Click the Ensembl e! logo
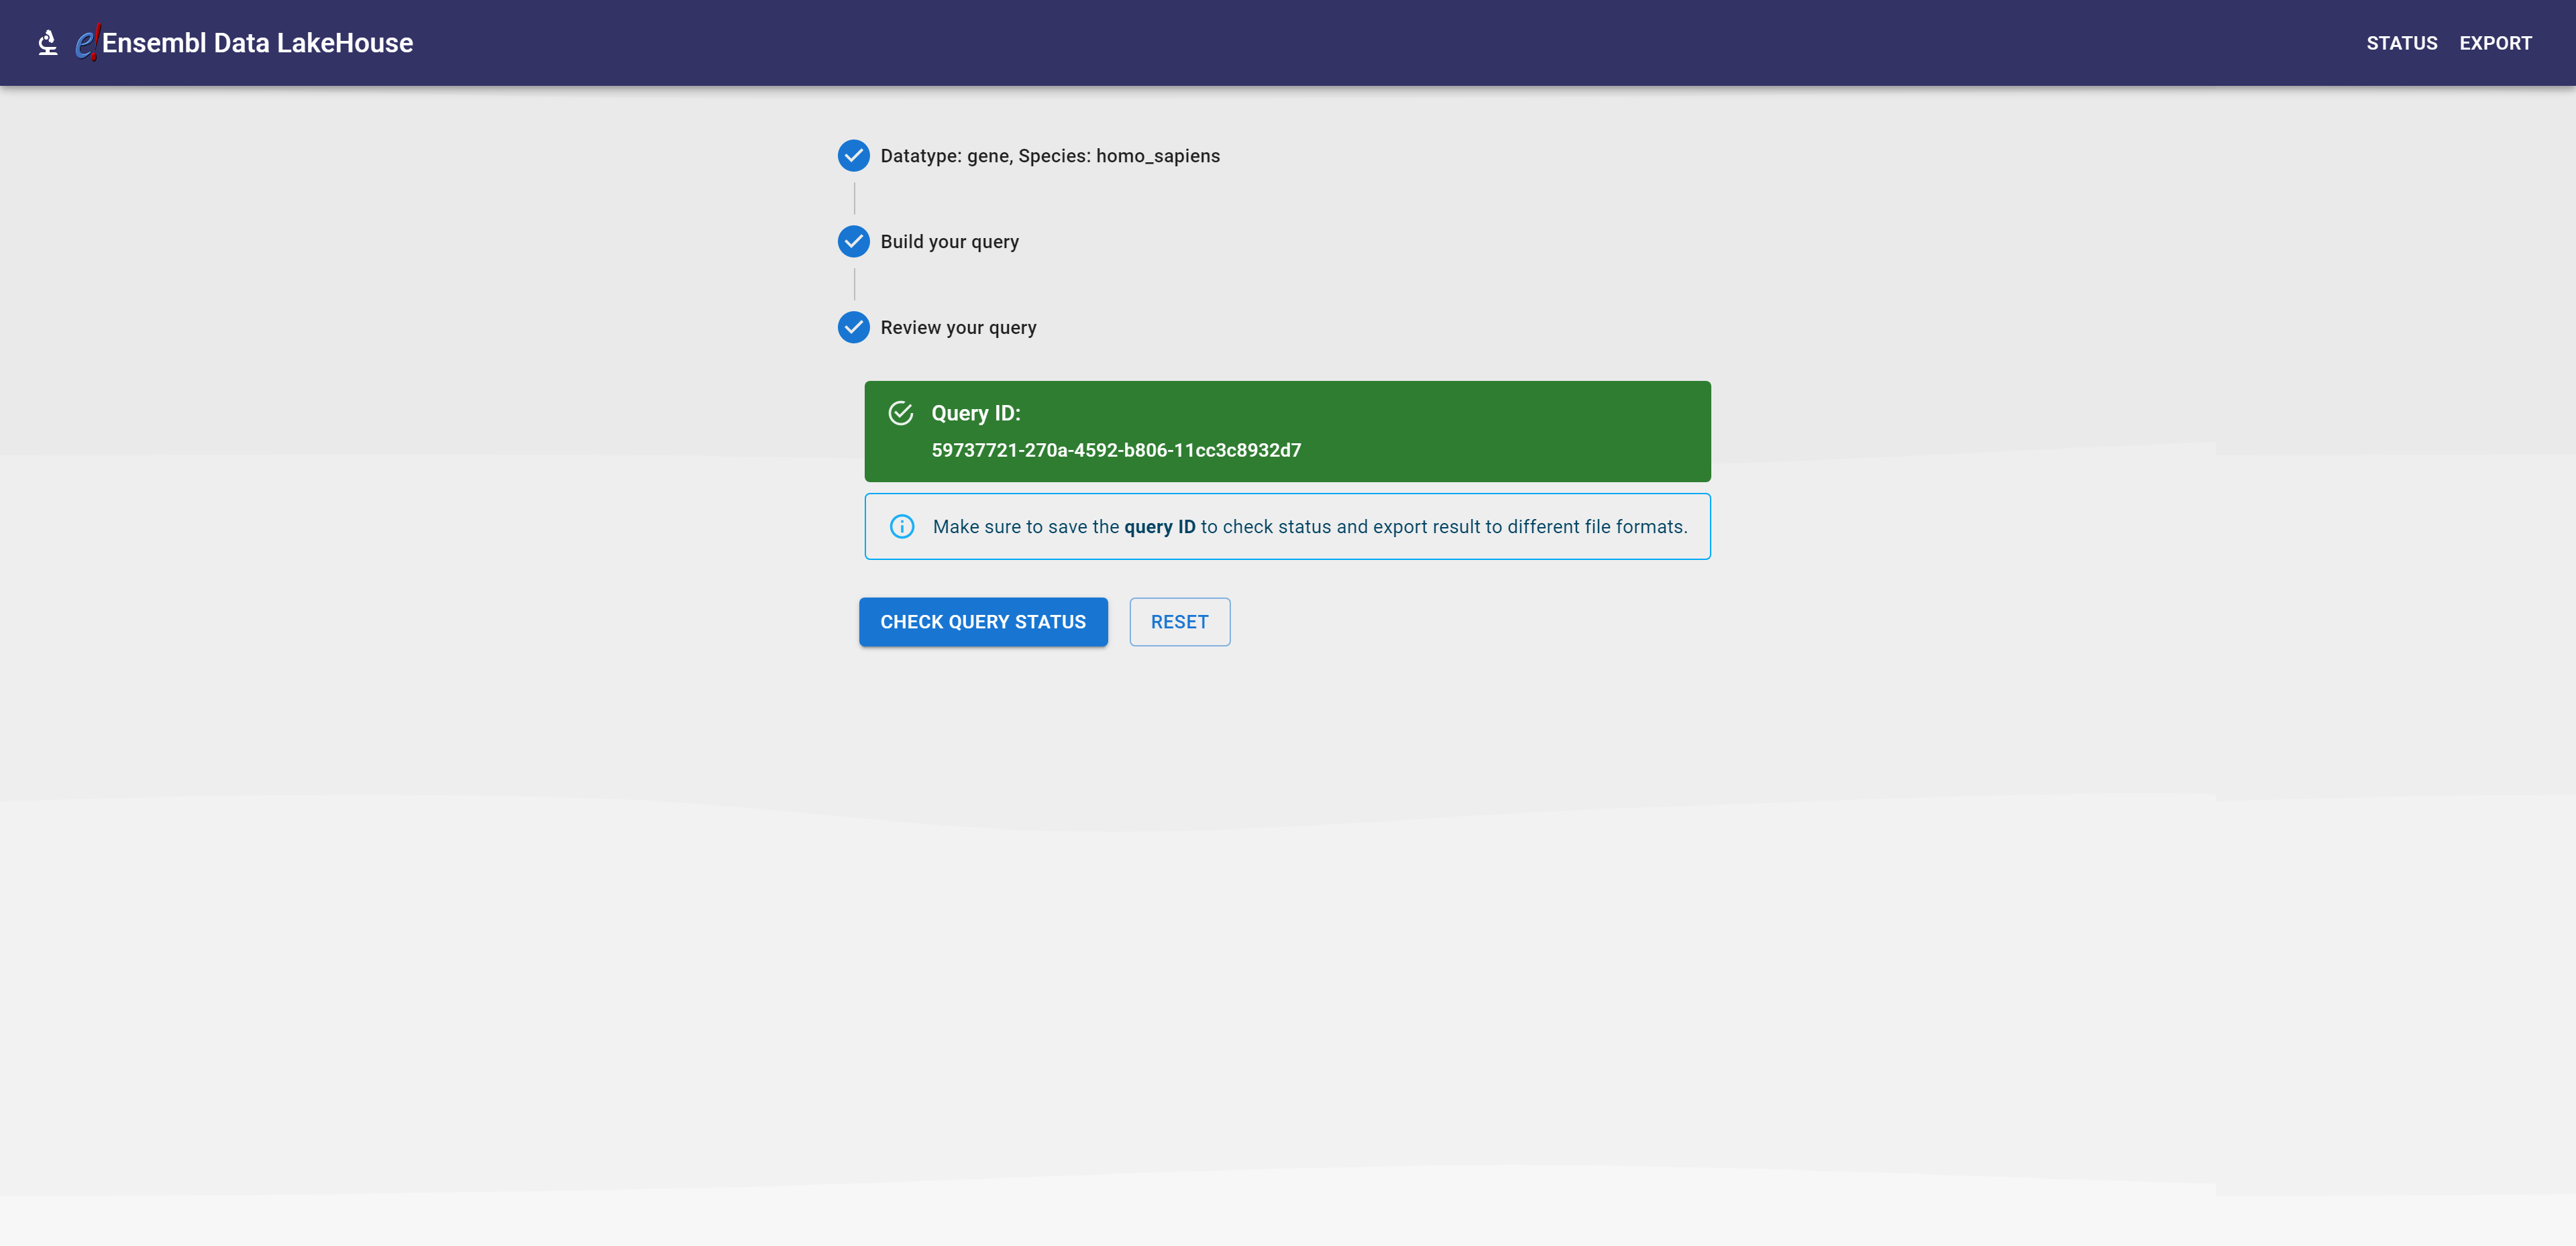This screenshot has width=2576, height=1246. (87, 43)
